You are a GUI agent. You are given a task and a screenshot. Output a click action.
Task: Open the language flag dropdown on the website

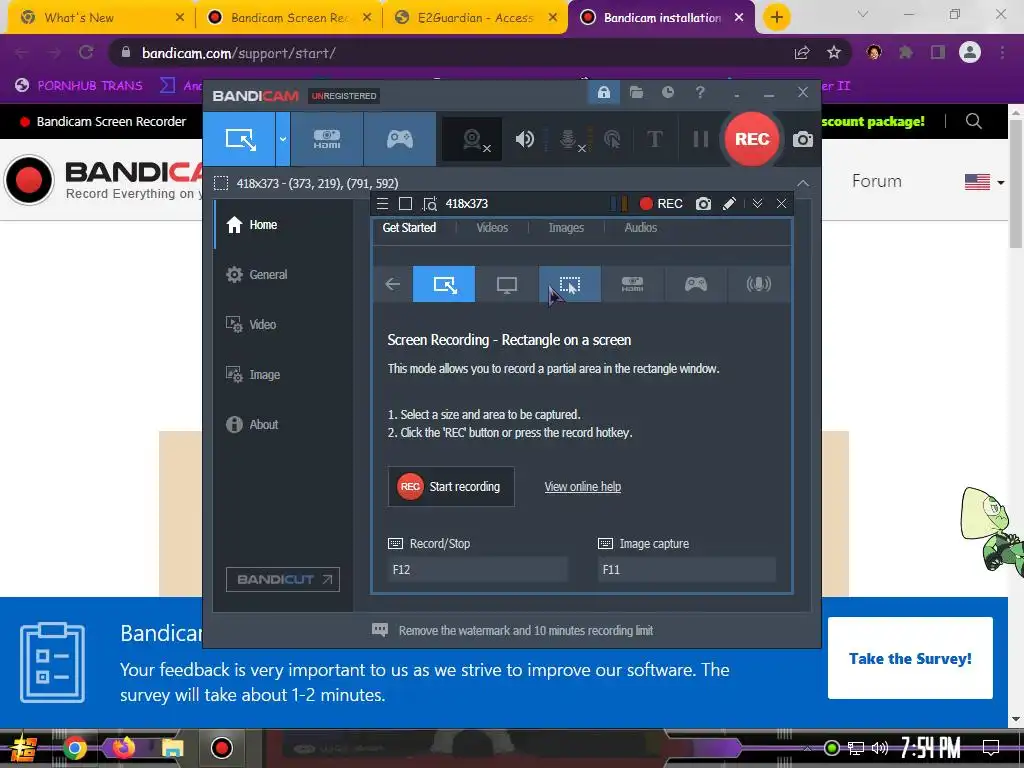[984, 182]
